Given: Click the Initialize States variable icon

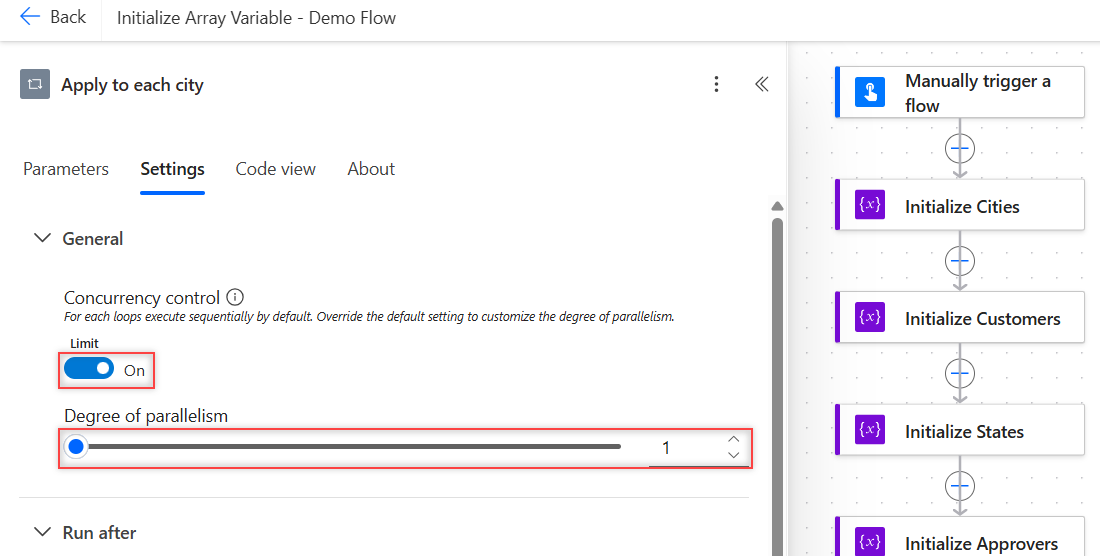Looking at the screenshot, I should point(870,429).
